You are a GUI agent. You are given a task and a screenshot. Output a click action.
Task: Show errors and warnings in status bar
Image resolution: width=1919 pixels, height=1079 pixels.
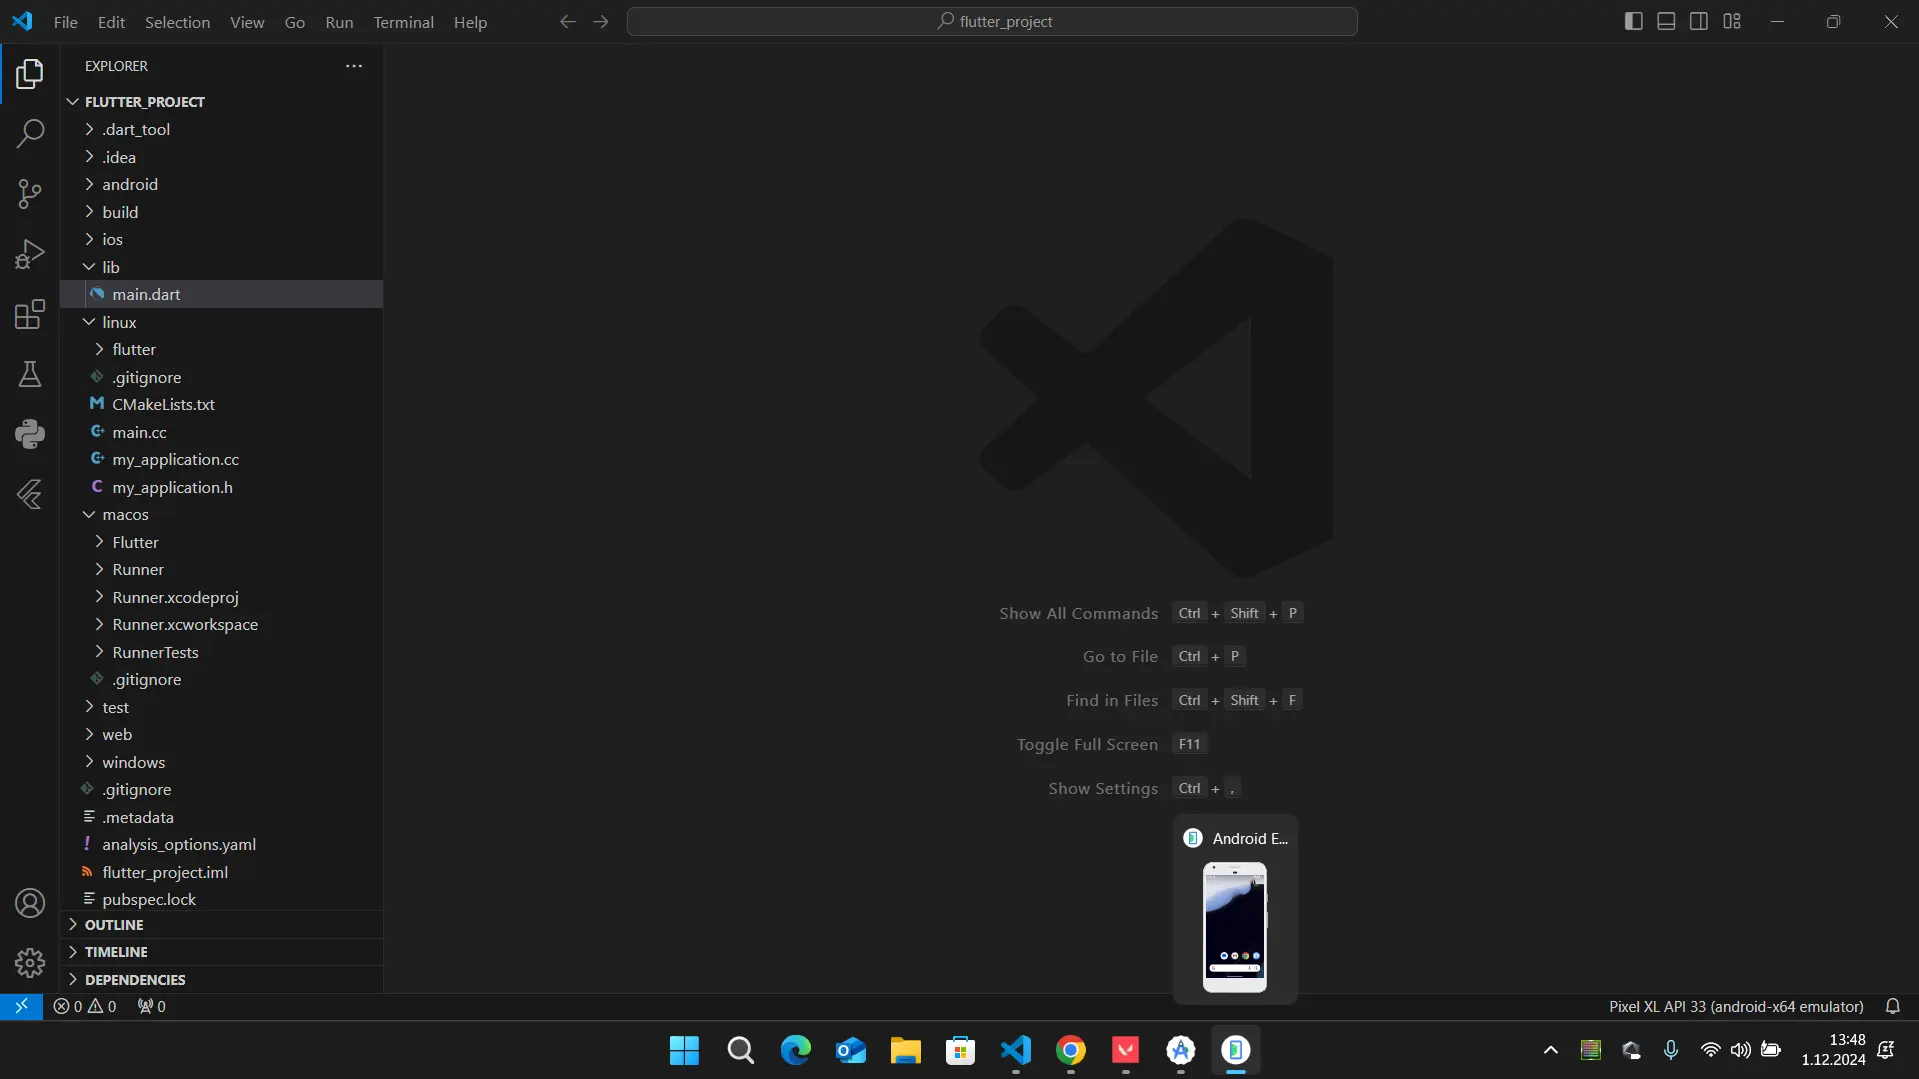(x=85, y=1007)
